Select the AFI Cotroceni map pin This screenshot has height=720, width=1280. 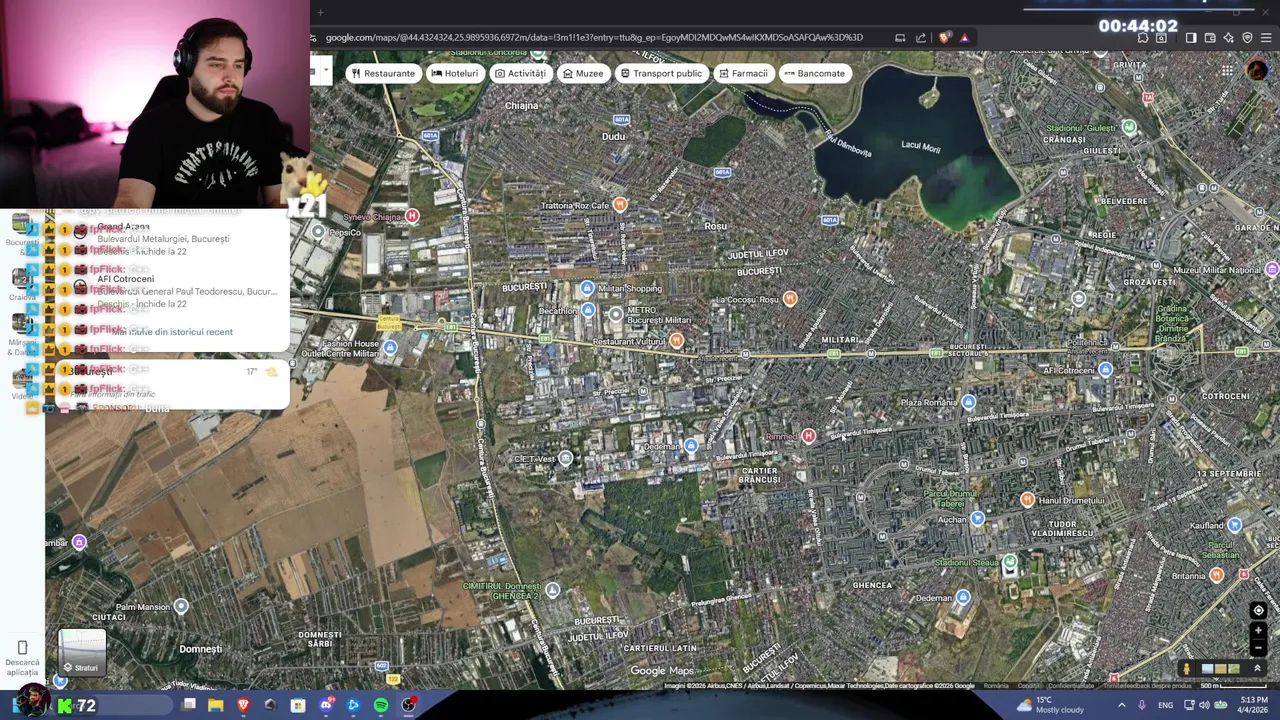(1105, 370)
